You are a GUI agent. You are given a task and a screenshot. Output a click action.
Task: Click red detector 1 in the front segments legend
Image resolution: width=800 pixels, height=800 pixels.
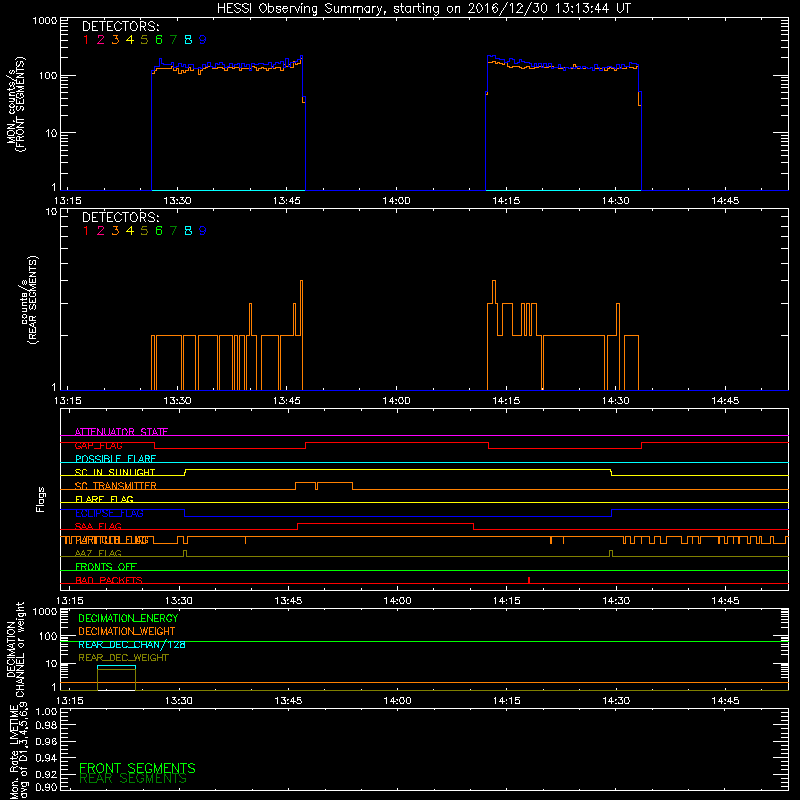tap(86, 40)
